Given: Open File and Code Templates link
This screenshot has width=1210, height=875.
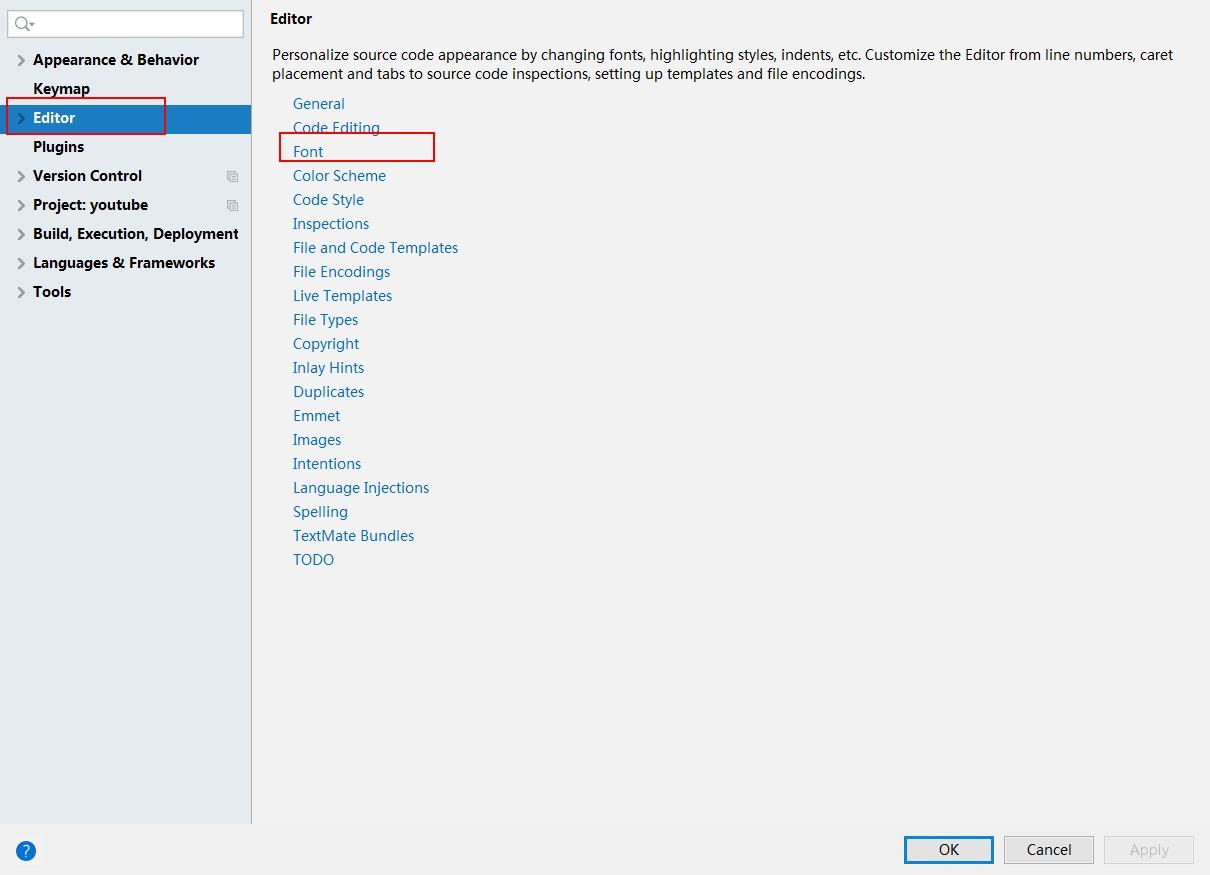Looking at the screenshot, I should (375, 248).
